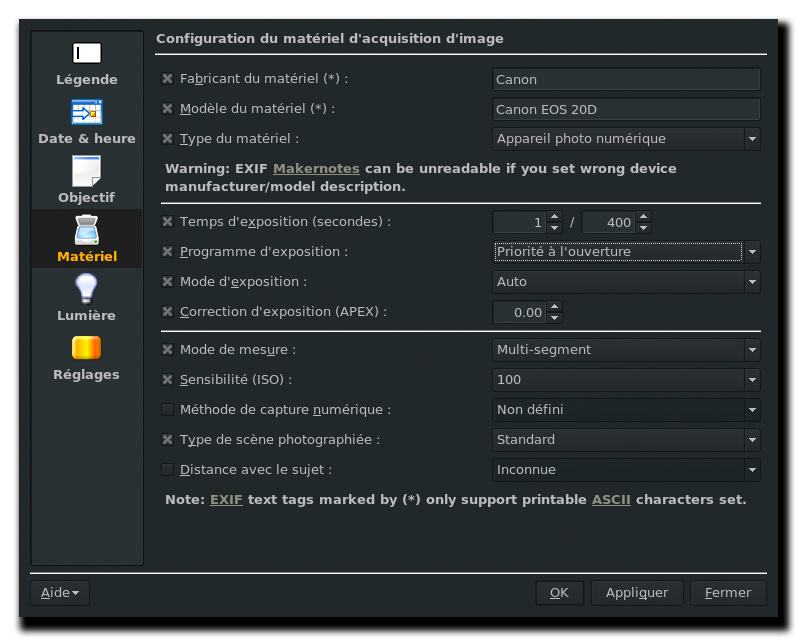The width and height of the screenshot is (801, 640).
Task: Click the Appliquer button
Action: point(637,593)
